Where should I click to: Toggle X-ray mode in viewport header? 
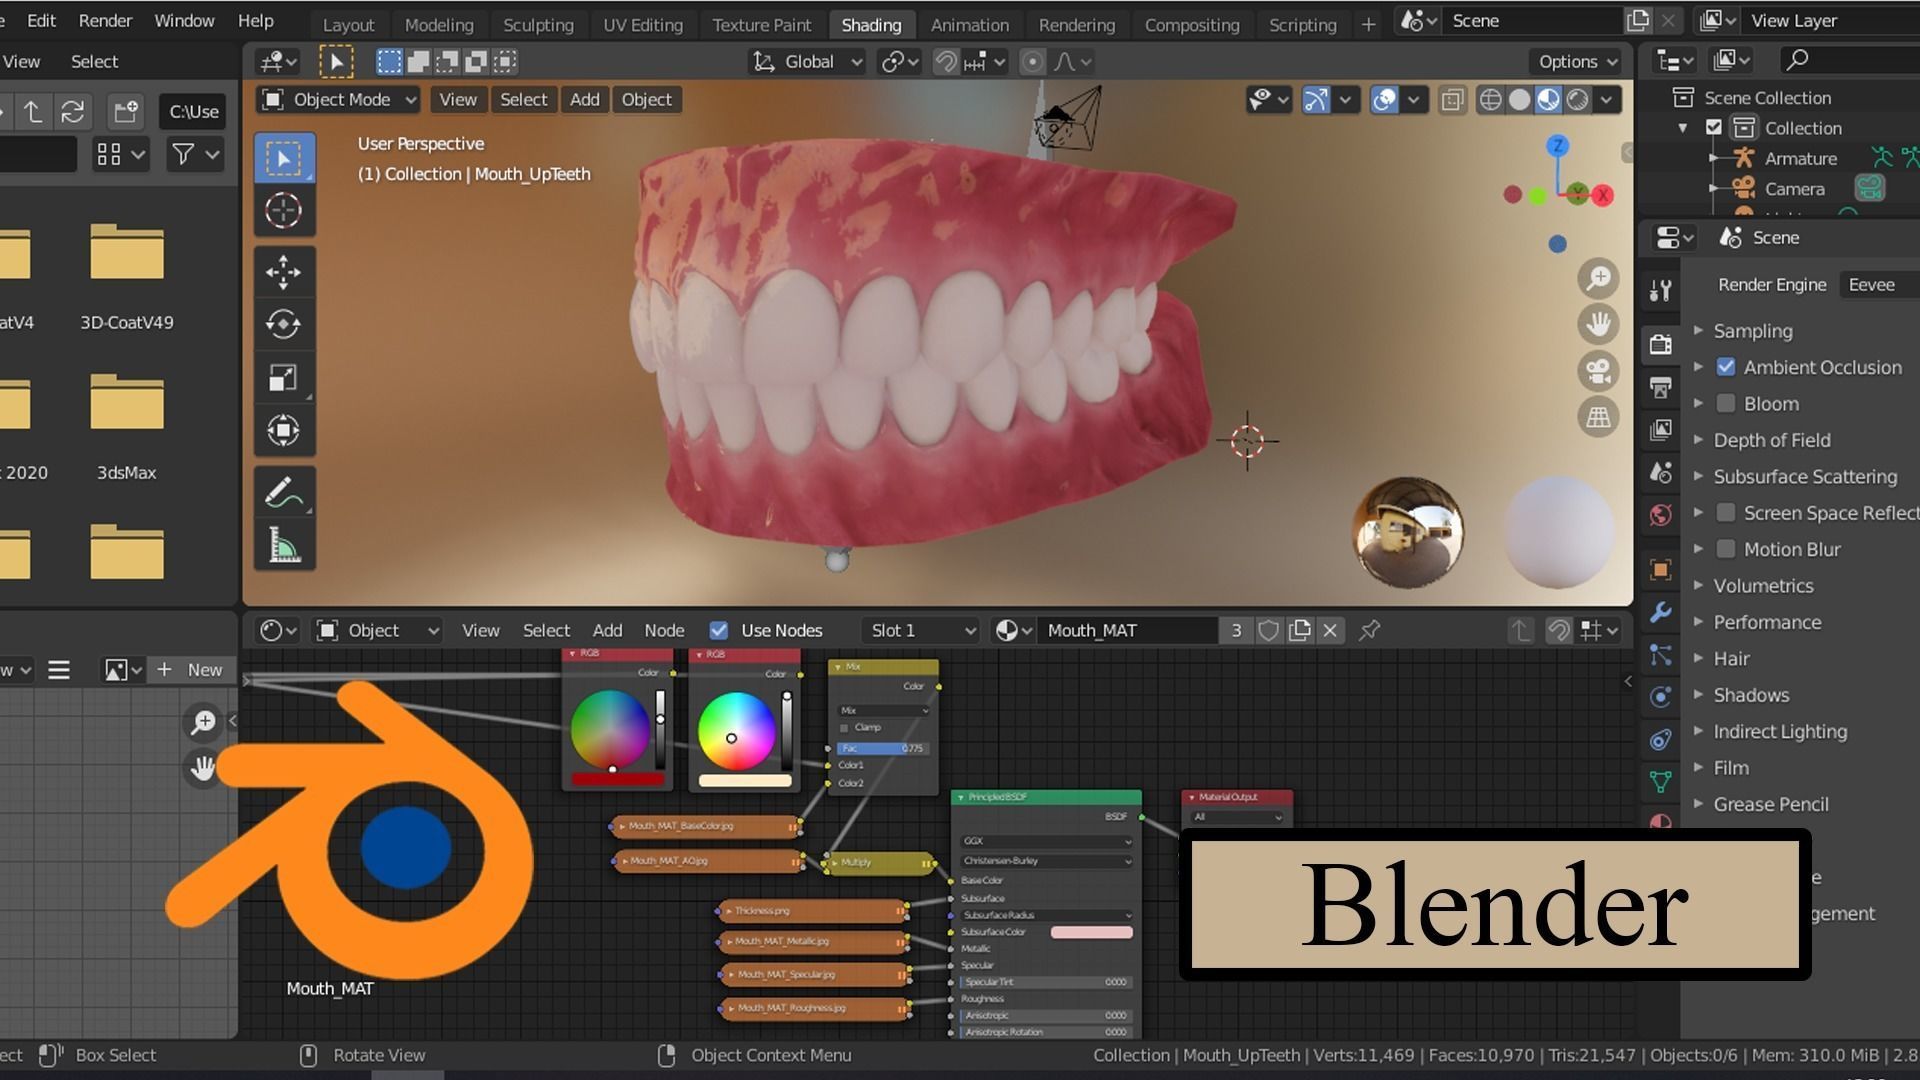(1452, 100)
